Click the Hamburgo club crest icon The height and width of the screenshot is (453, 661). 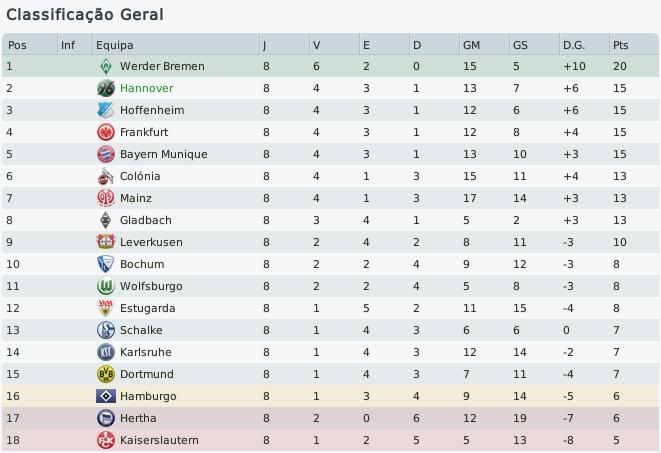tap(105, 396)
